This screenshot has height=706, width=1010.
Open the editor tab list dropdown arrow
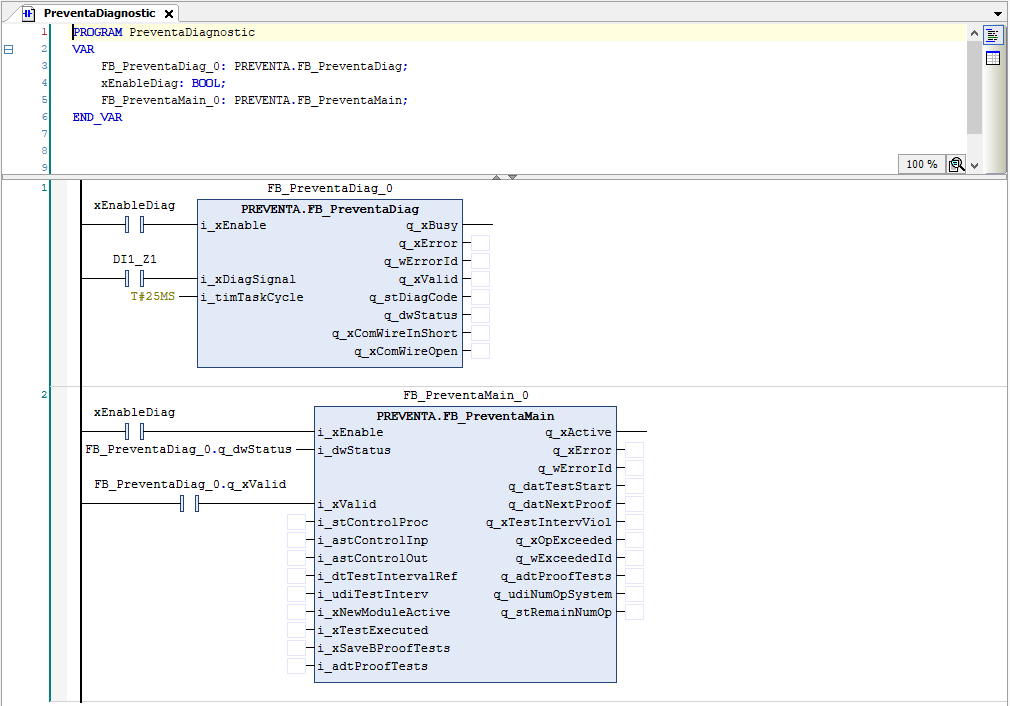coord(998,14)
